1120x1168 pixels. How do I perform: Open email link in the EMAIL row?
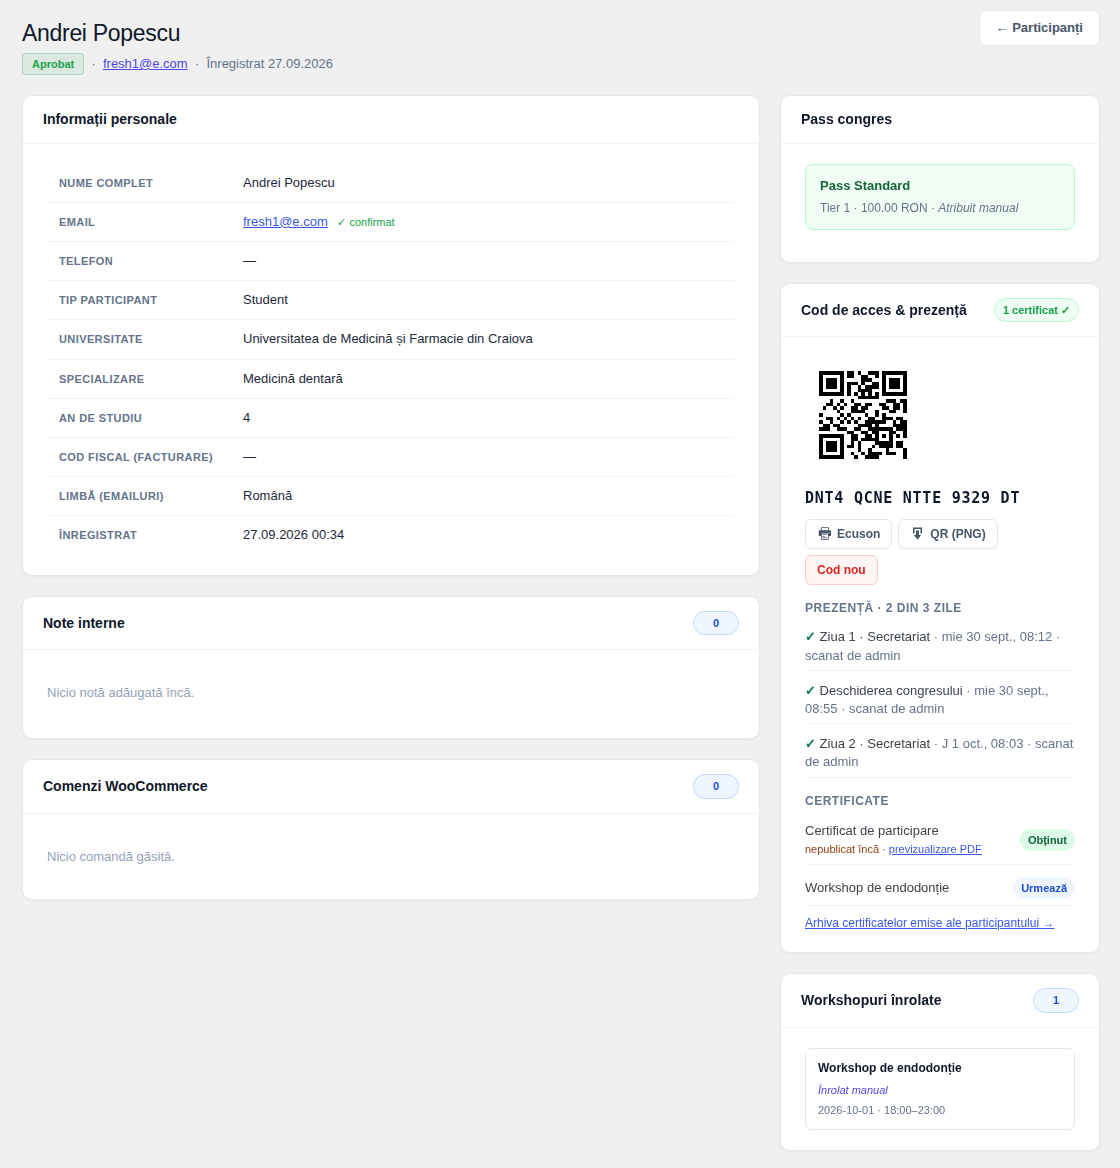(x=285, y=222)
